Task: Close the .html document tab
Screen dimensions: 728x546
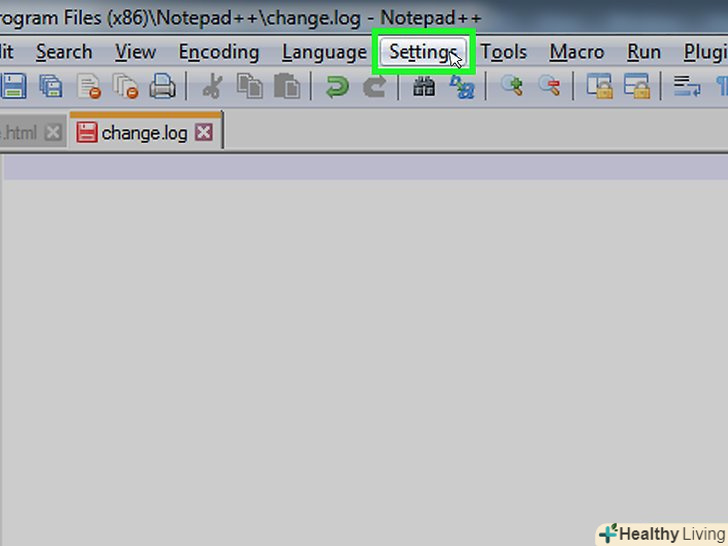Action: (x=53, y=133)
